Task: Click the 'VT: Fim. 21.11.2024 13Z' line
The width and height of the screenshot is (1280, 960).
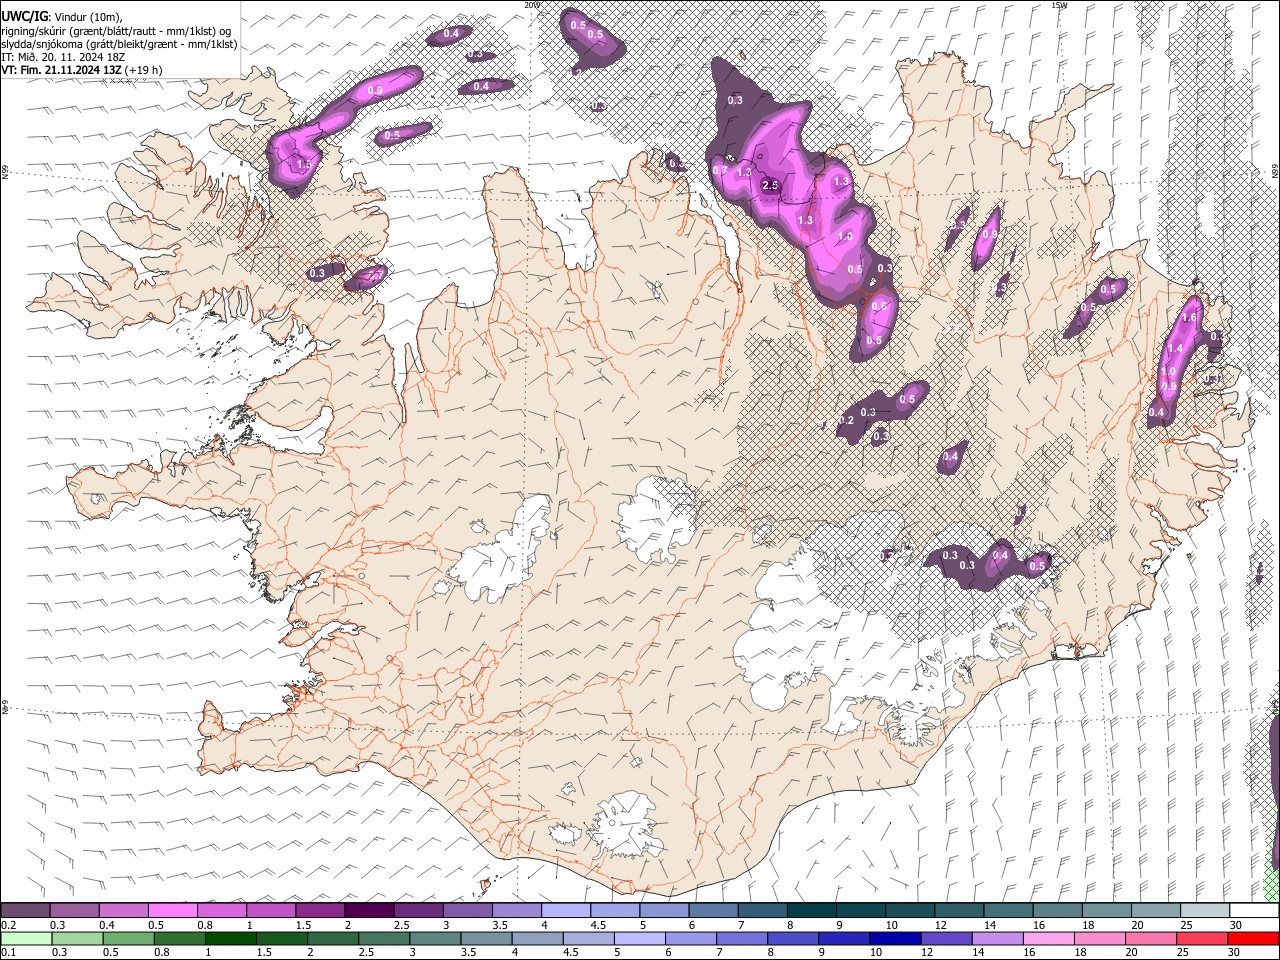Action: 62,70
